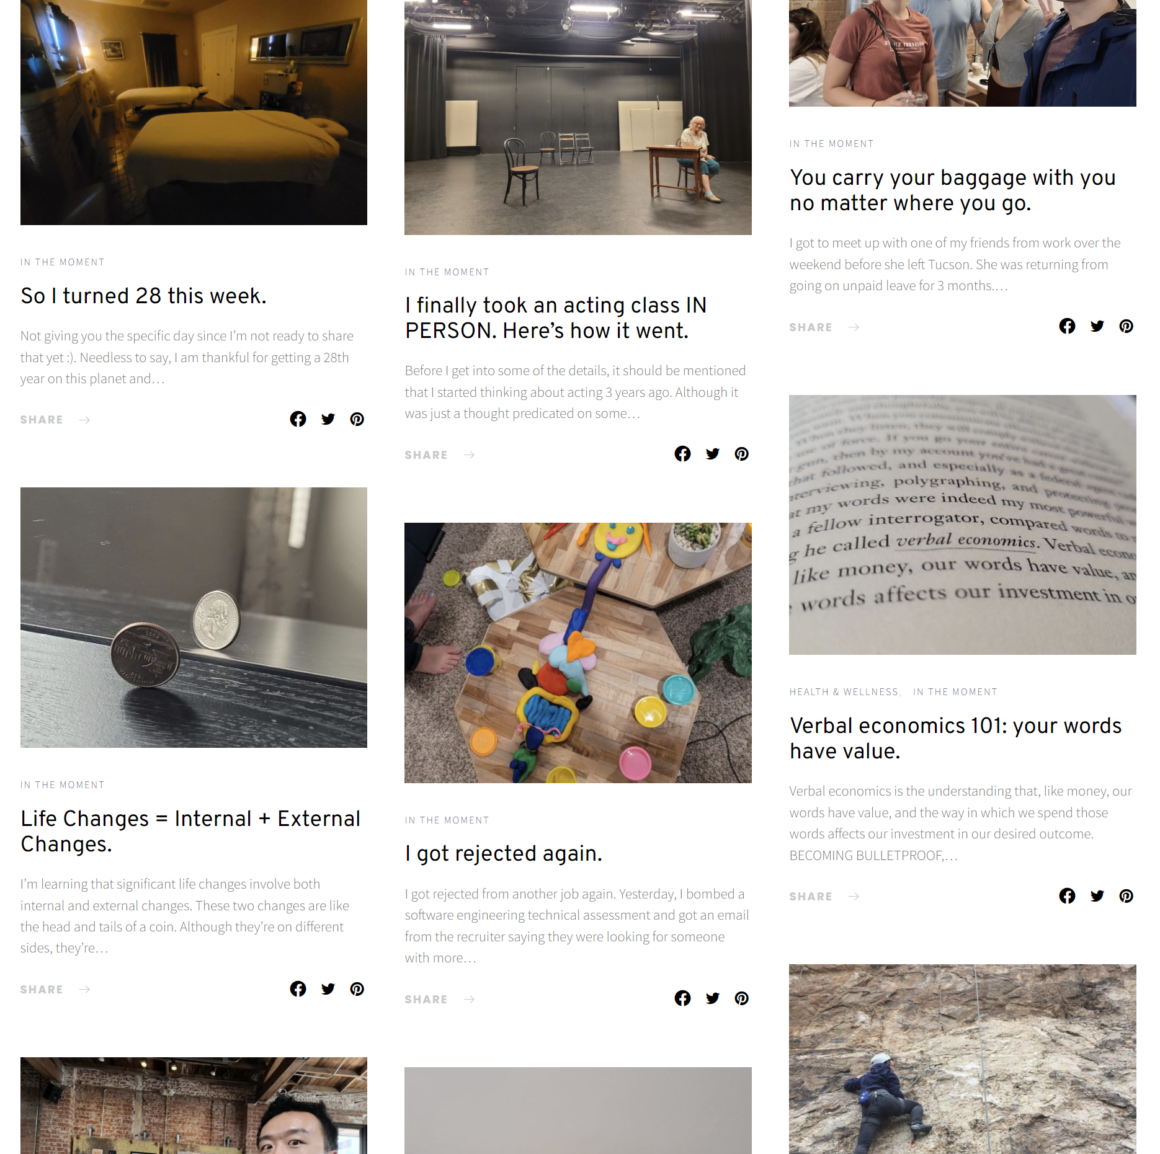Image resolution: width=1160 pixels, height=1154 pixels.
Task: Open "Life Changes = Internal + External Changes" title
Action: (x=190, y=831)
